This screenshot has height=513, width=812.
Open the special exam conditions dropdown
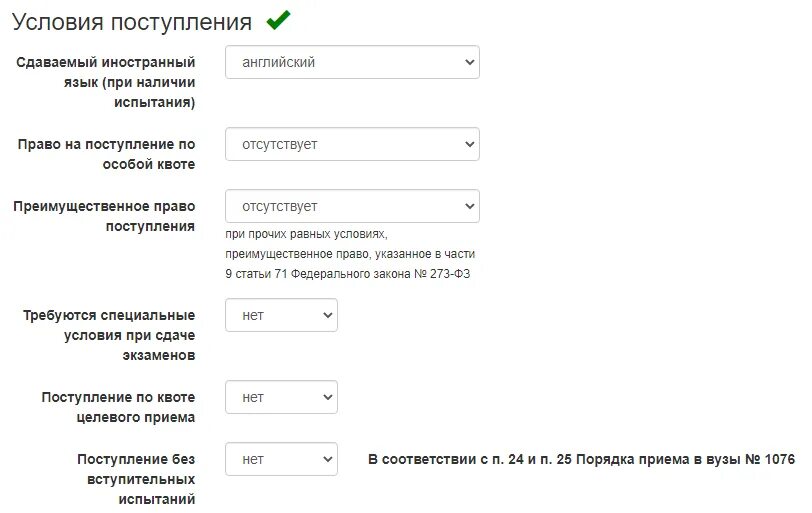point(281,315)
